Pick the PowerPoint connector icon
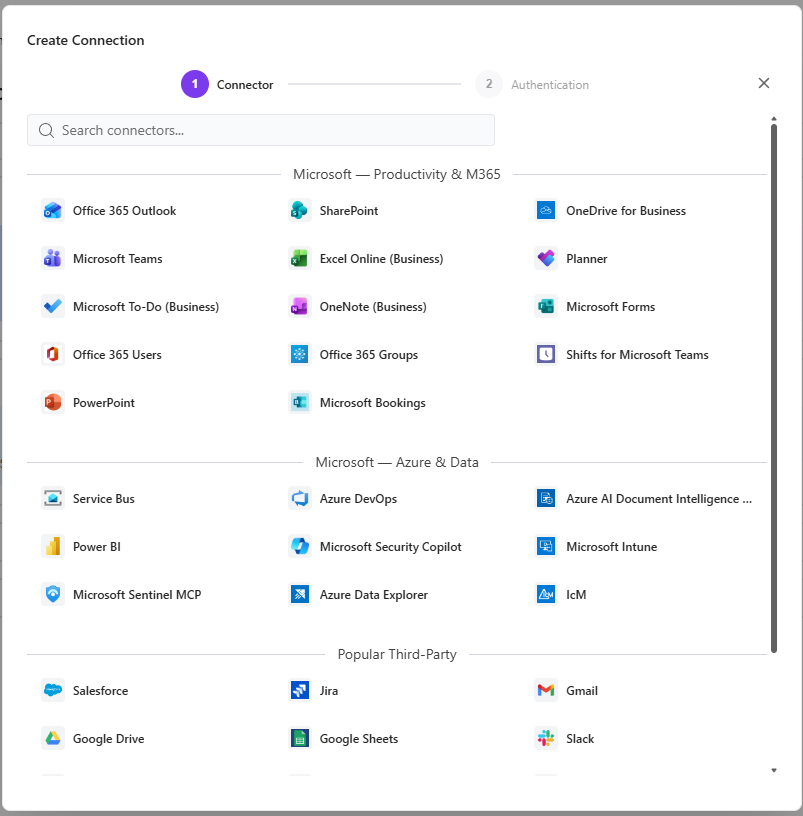This screenshot has height=816, width=803. (x=53, y=402)
